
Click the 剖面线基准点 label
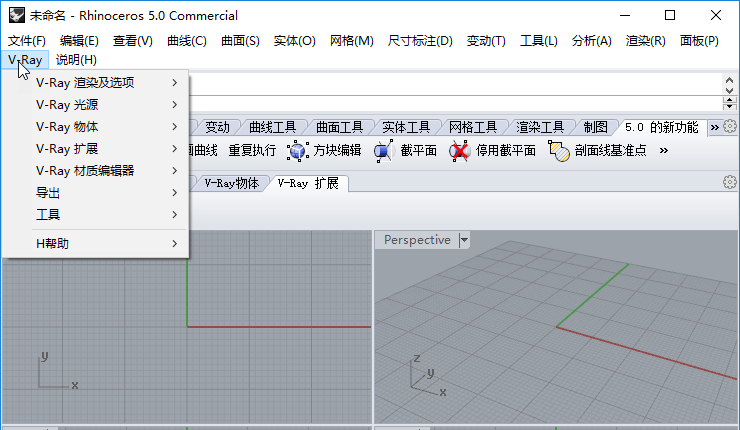pyautogui.click(x=610, y=151)
